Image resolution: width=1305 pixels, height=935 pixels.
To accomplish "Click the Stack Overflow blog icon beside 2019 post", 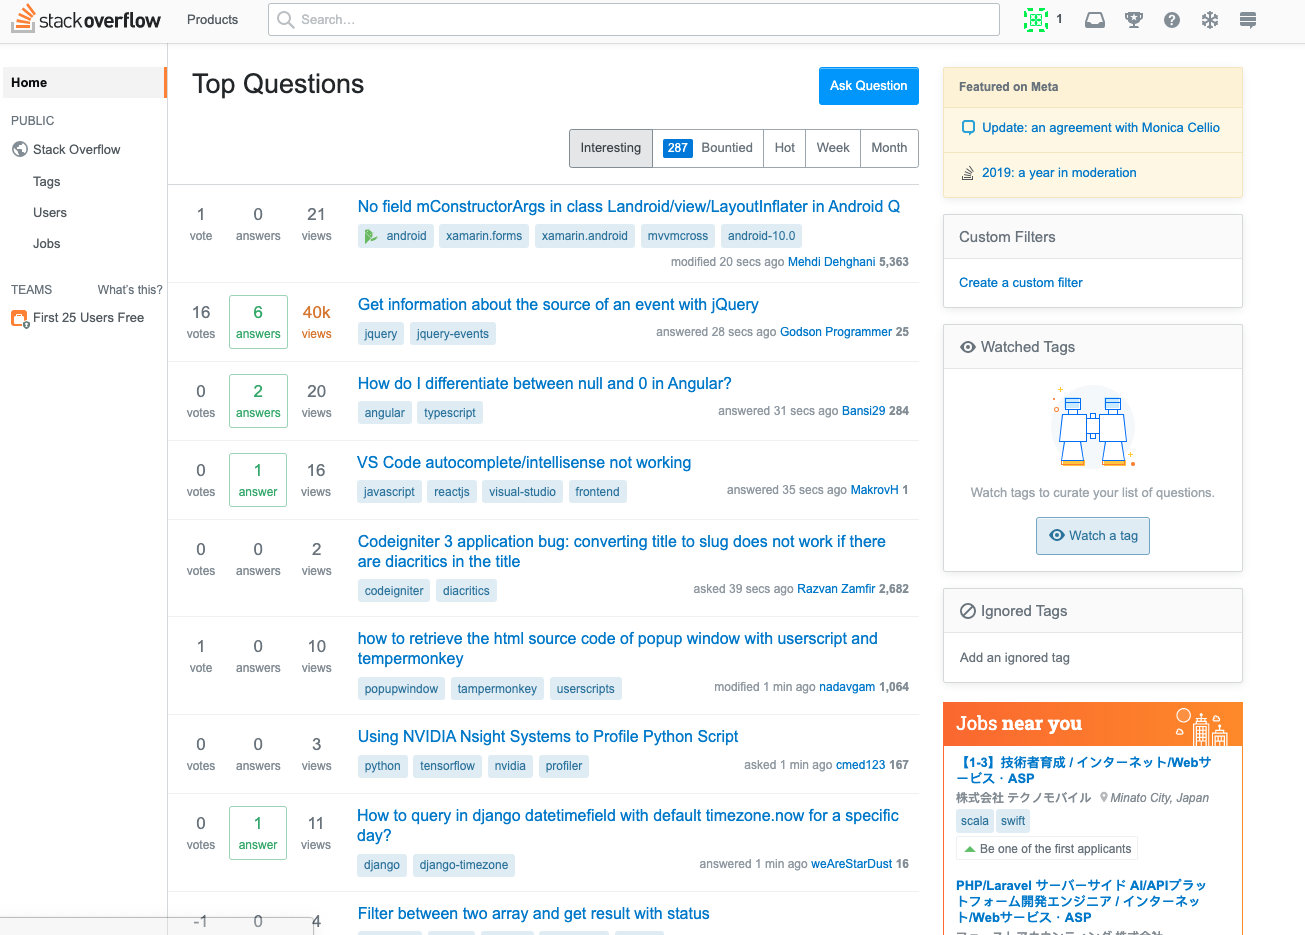I will tap(967, 173).
